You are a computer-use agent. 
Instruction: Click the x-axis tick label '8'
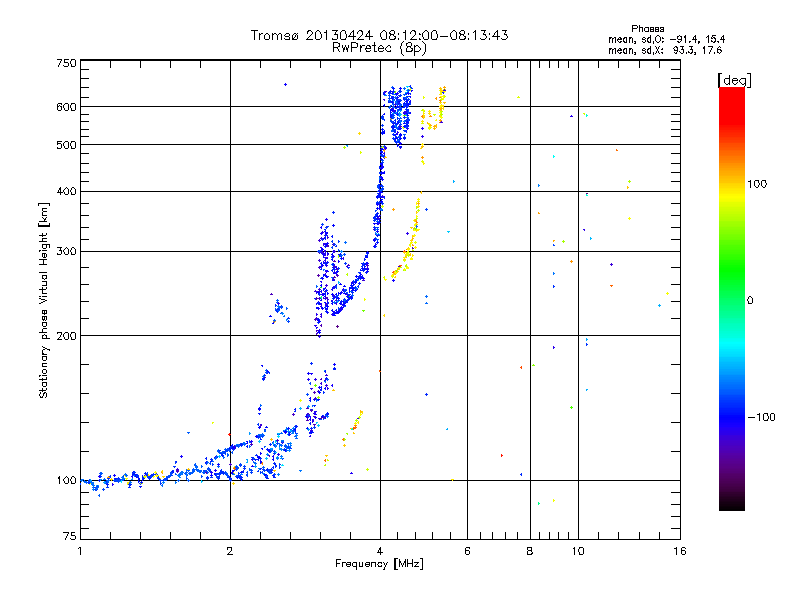pyautogui.click(x=530, y=551)
